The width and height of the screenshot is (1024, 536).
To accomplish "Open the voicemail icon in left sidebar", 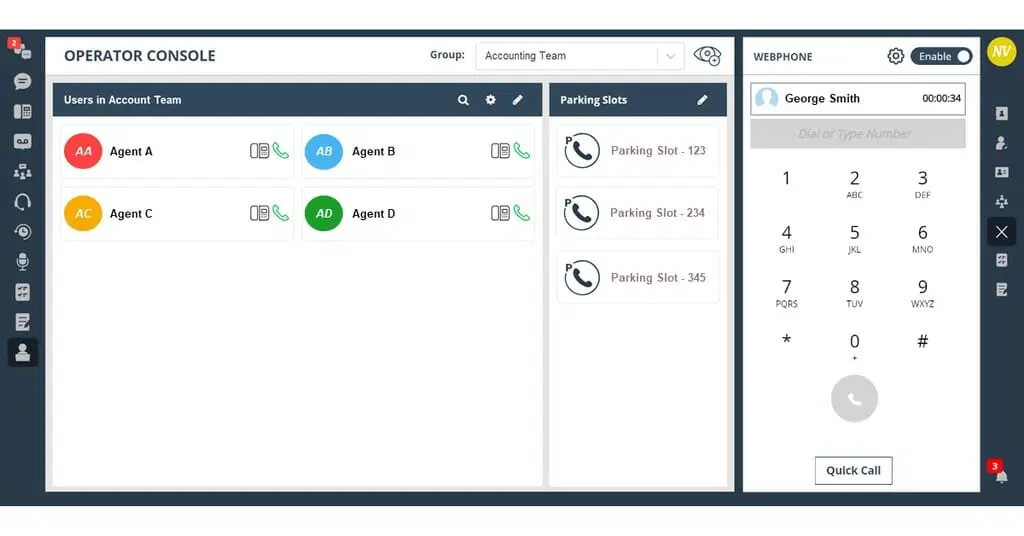I will pyautogui.click(x=22, y=142).
